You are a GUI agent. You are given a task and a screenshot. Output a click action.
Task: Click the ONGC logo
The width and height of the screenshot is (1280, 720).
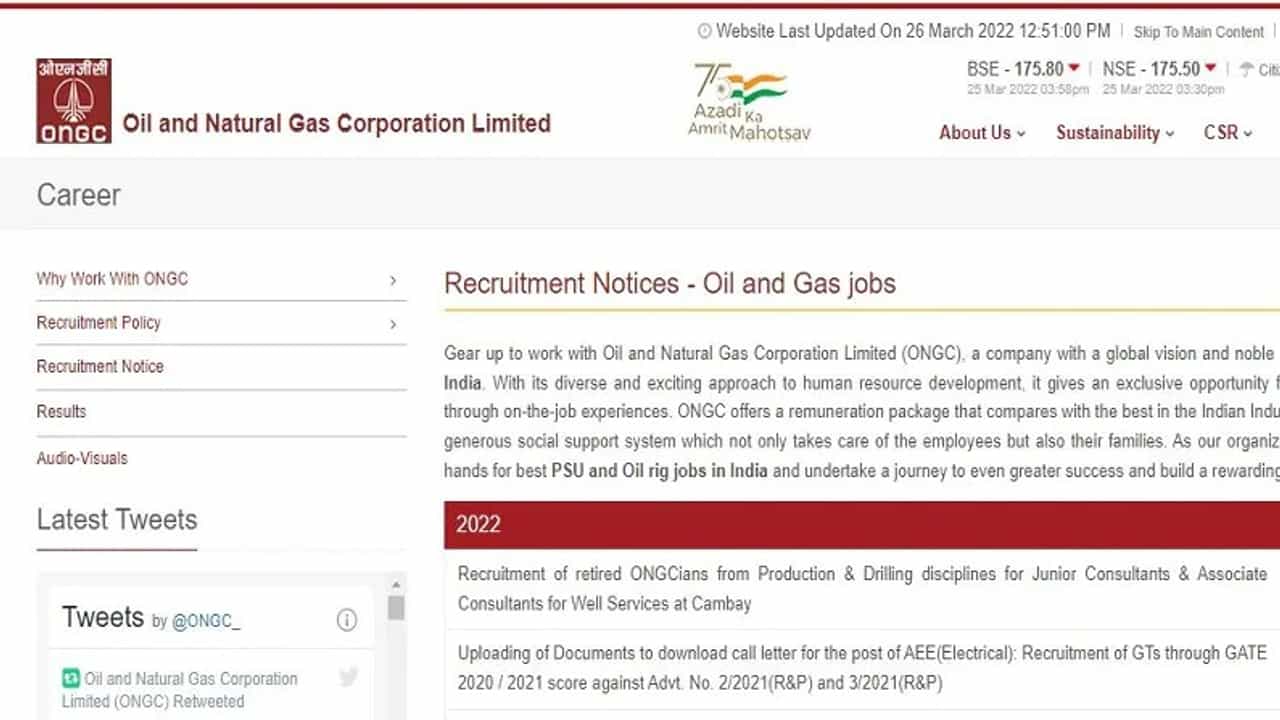click(x=74, y=101)
